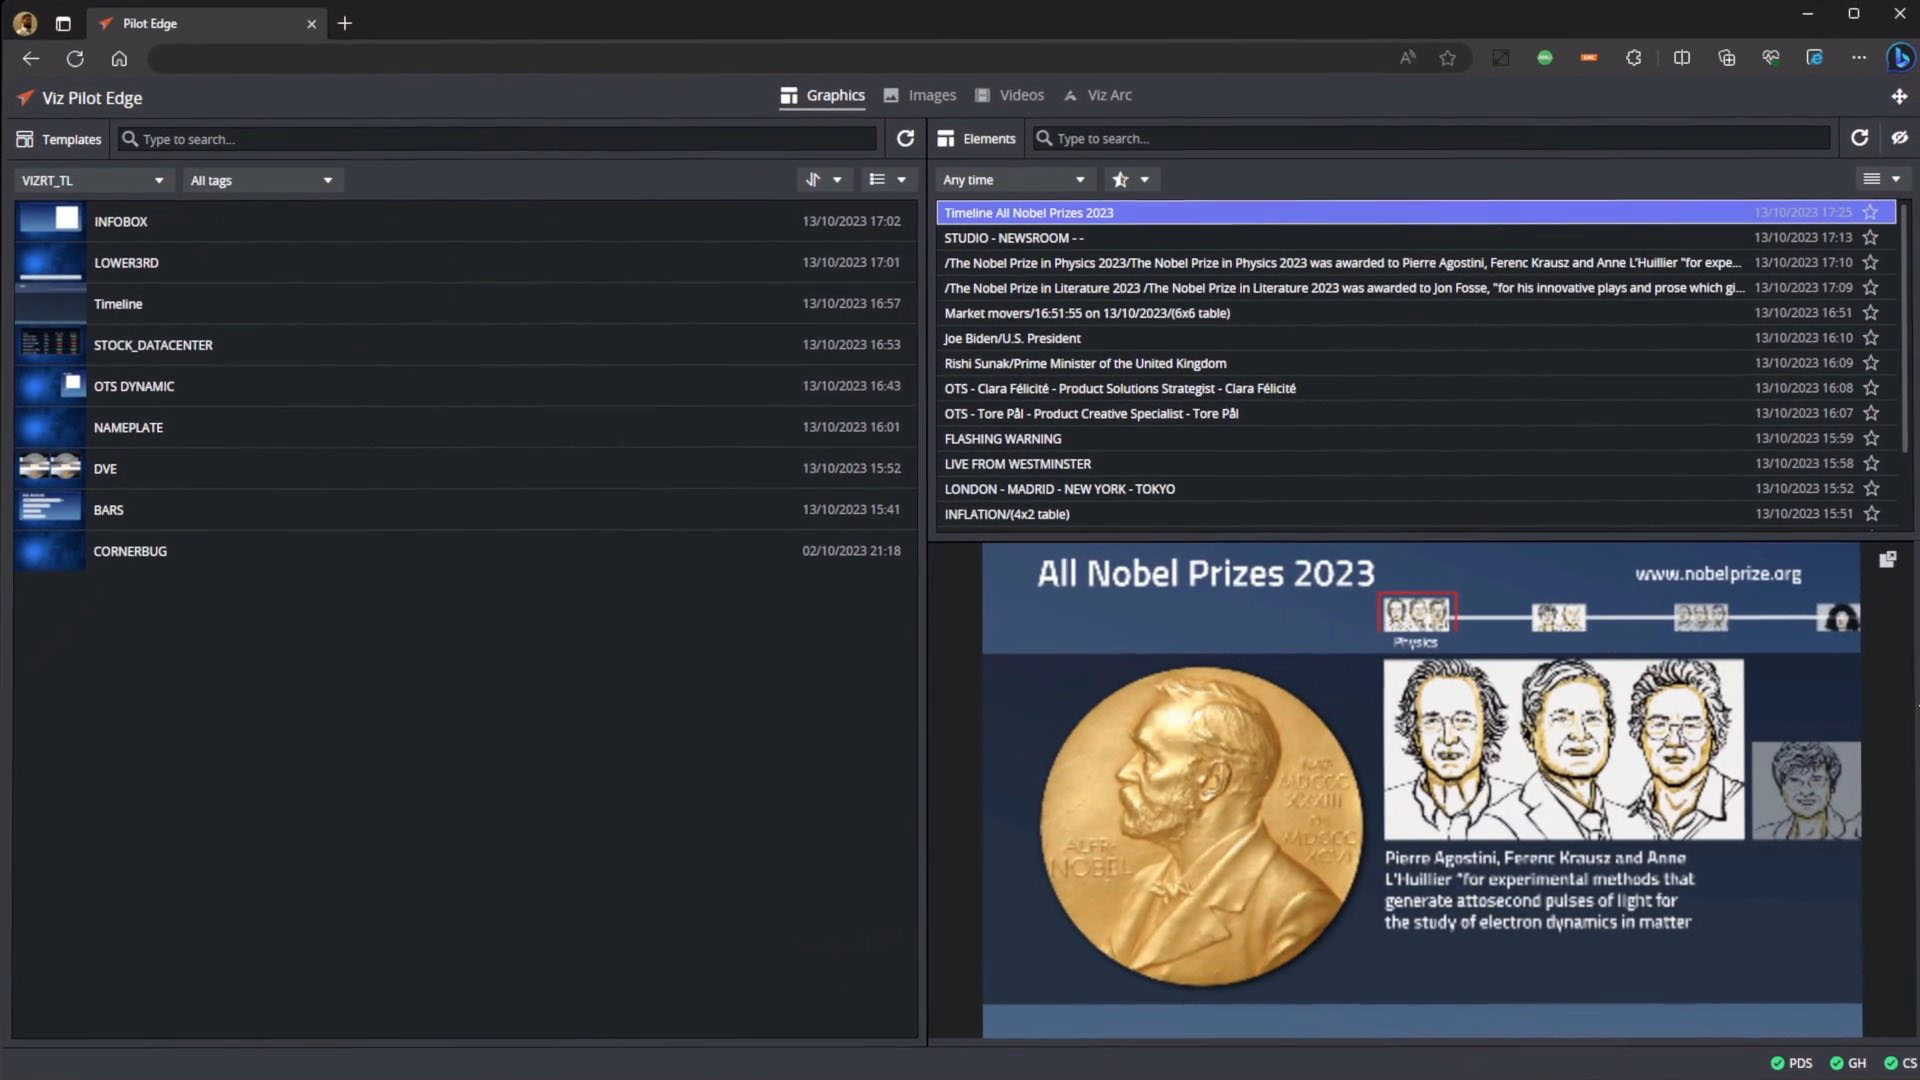Toggle the preview visibility eye icon

[x=1899, y=138]
